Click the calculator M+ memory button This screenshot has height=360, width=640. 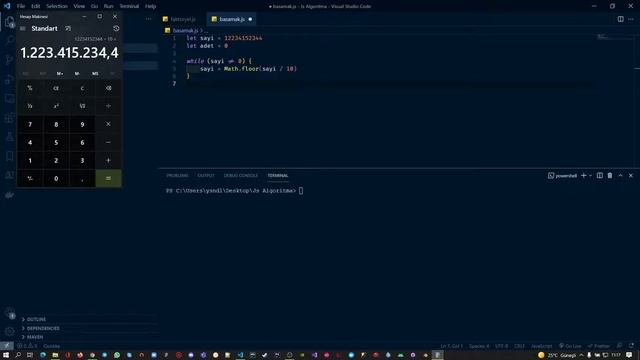click(x=60, y=73)
